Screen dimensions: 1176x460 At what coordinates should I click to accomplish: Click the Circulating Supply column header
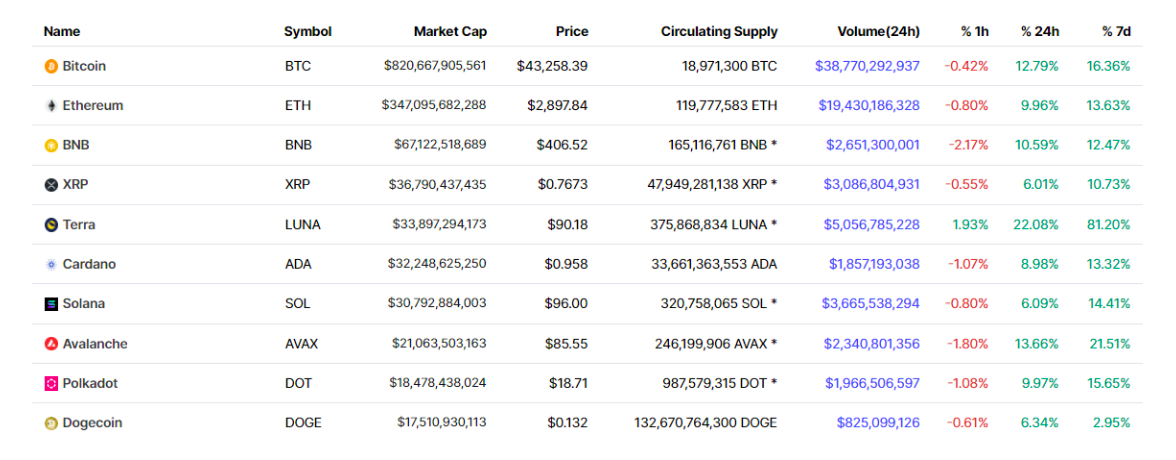pyautogui.click(x=719, y=31)
